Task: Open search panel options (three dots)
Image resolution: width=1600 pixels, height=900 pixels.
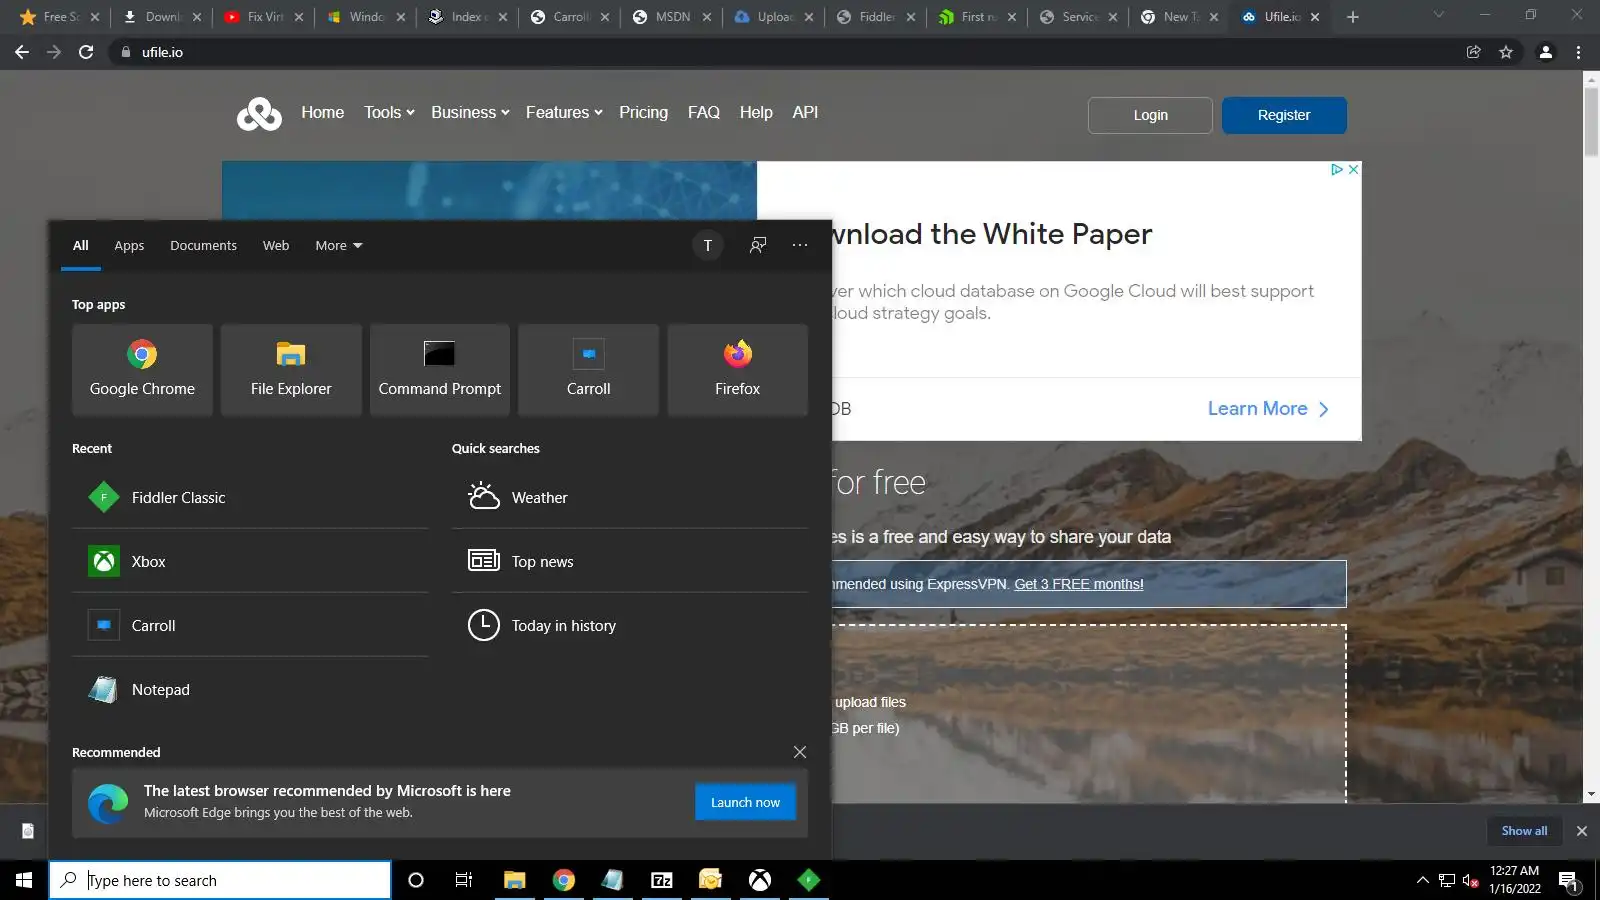Action: coord(800,245)
